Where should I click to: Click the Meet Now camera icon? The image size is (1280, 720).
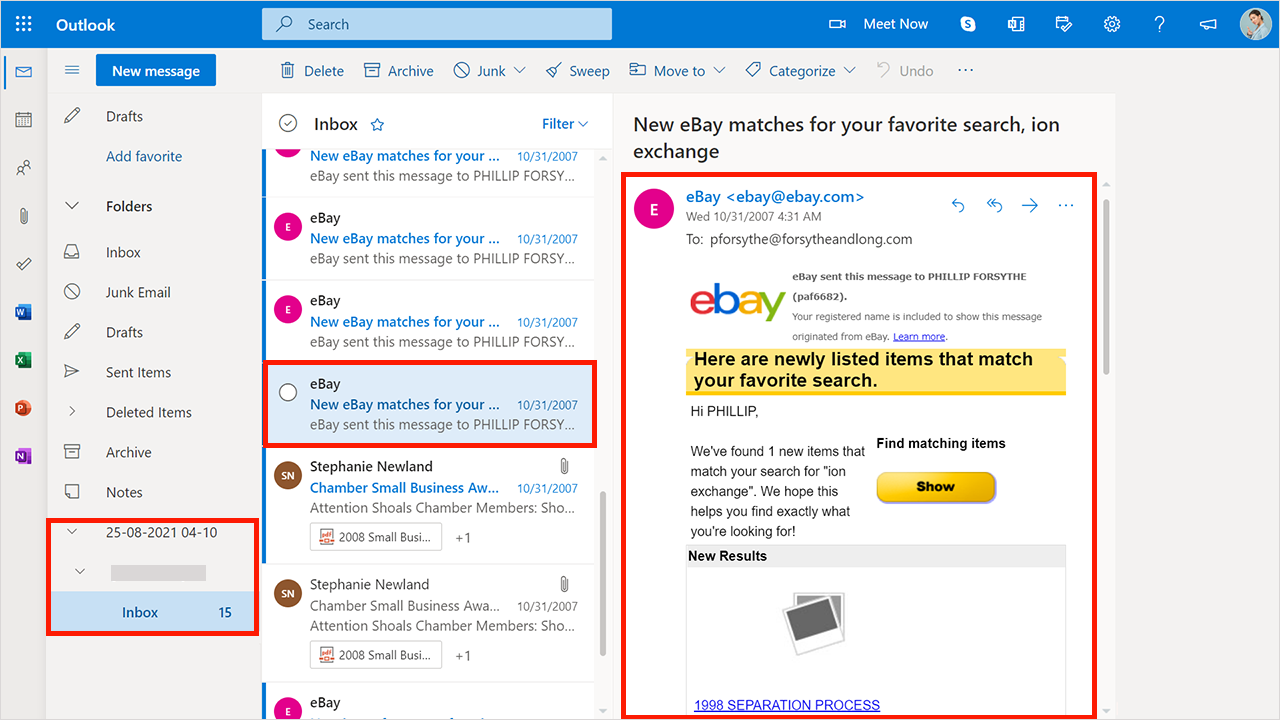click(838, 24)
